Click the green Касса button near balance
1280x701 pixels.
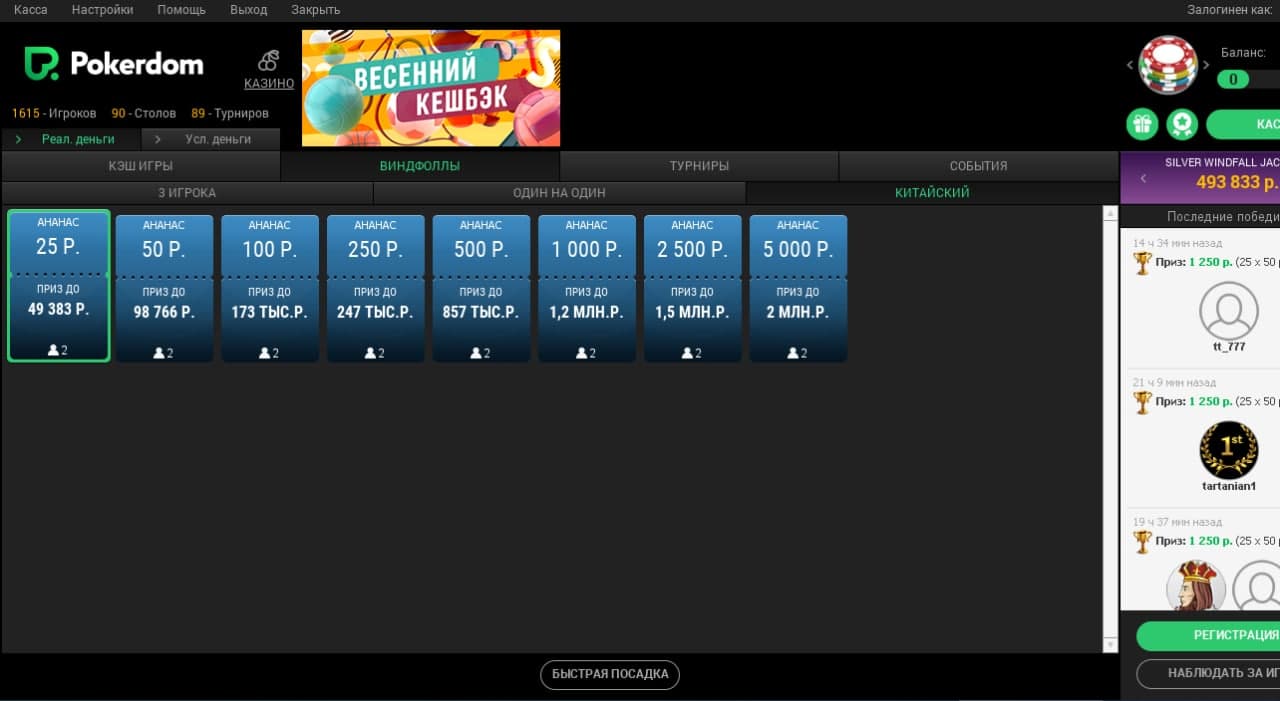[x=1243, y=124]
